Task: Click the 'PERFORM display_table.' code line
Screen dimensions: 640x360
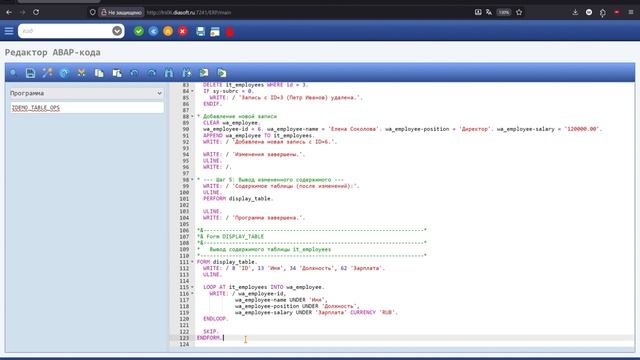Action: point(238,199)
